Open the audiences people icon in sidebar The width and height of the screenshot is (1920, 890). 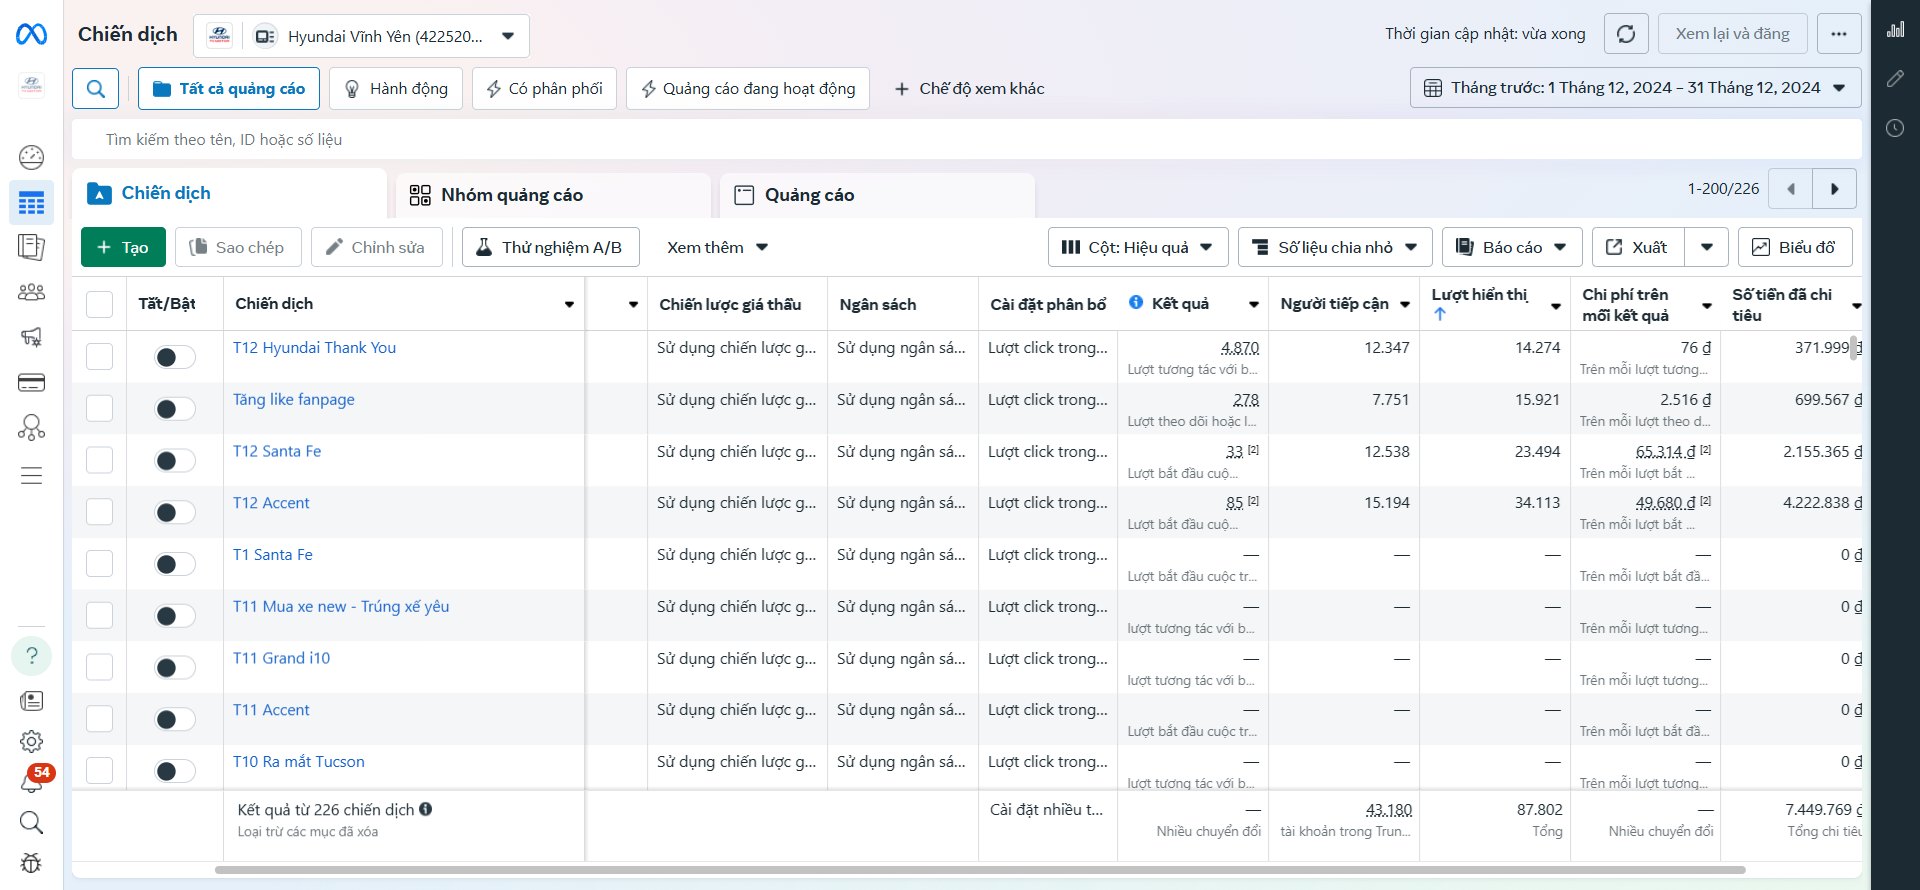click(32, 292)
